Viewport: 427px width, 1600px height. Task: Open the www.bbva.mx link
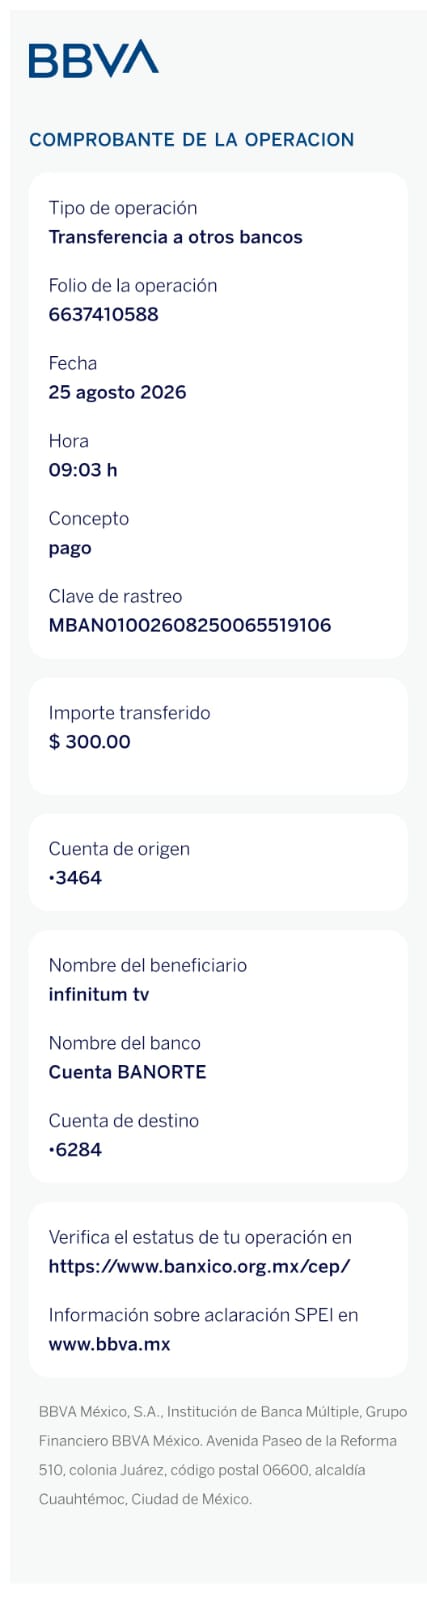[109, 1344]
